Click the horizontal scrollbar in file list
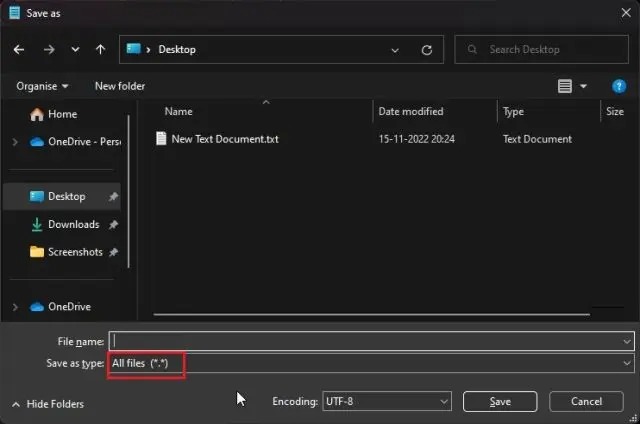This screenshot has width=640, height=424. 371,315
